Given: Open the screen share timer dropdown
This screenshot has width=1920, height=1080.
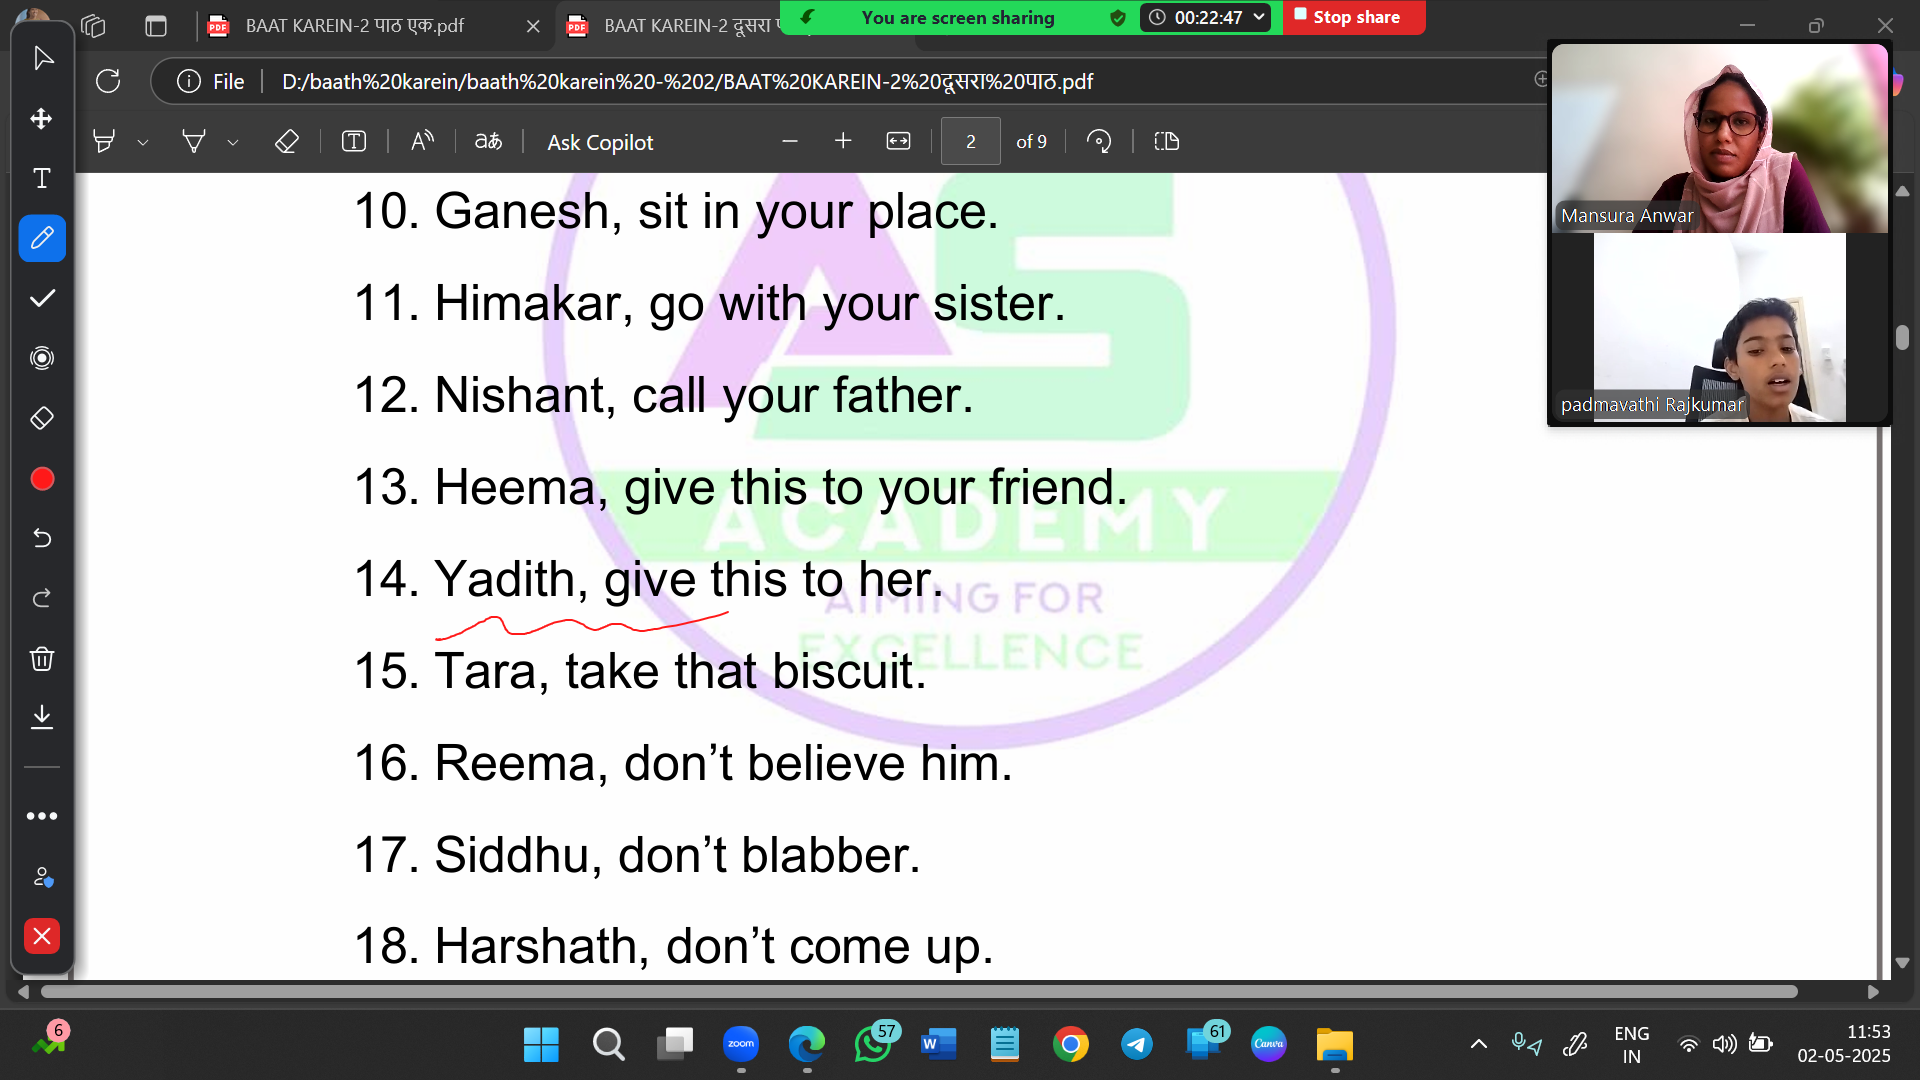Looking at the screenshot, I should point(1259,17).
